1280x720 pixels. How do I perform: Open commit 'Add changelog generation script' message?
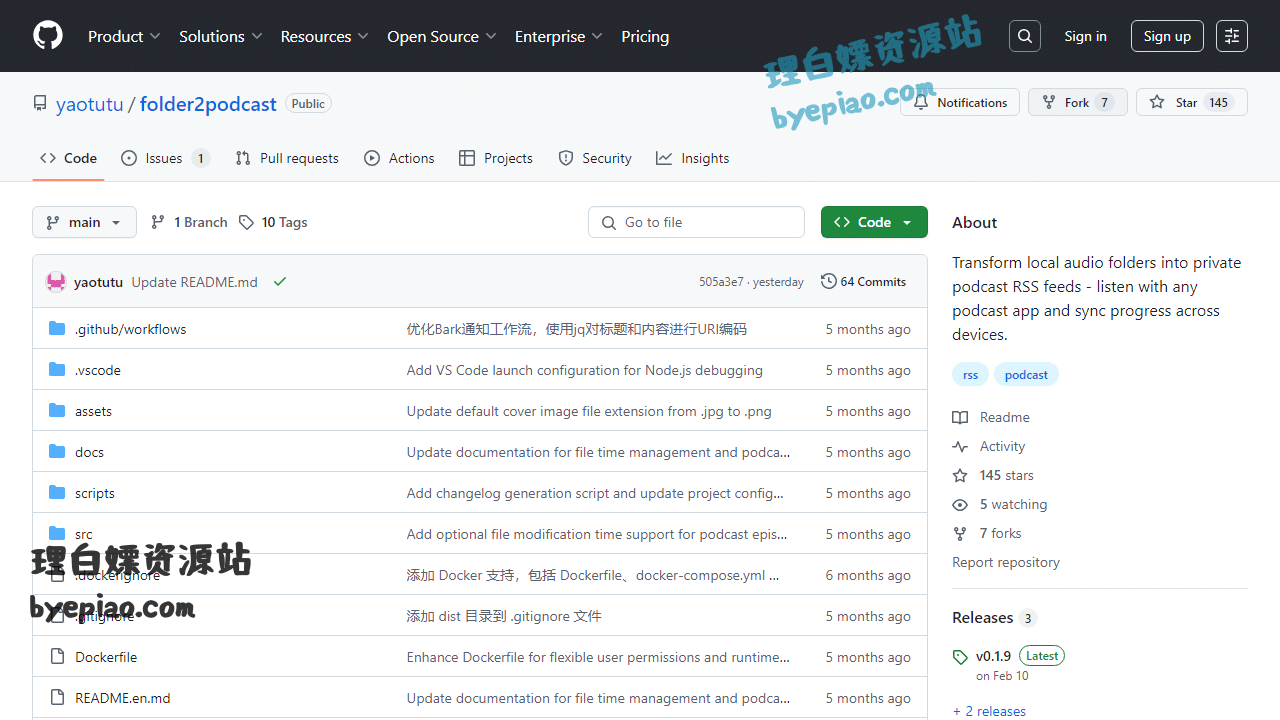point(595,493)
